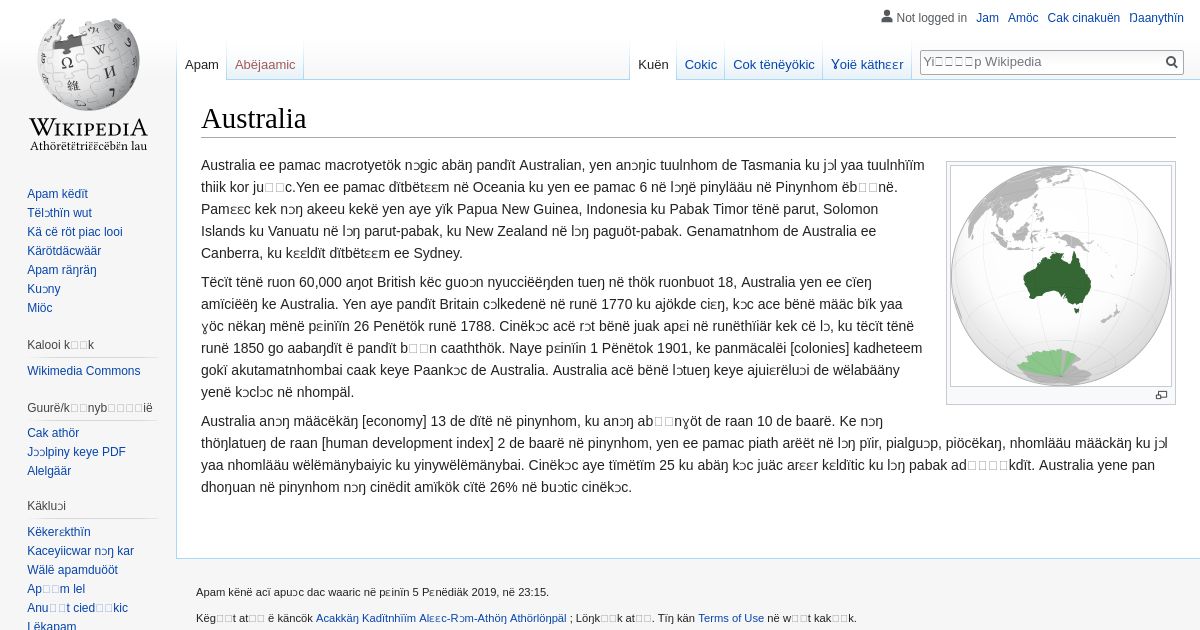Screen dimensions: 1200x630
Task: Click the Not logged in text
Action: 932,18
